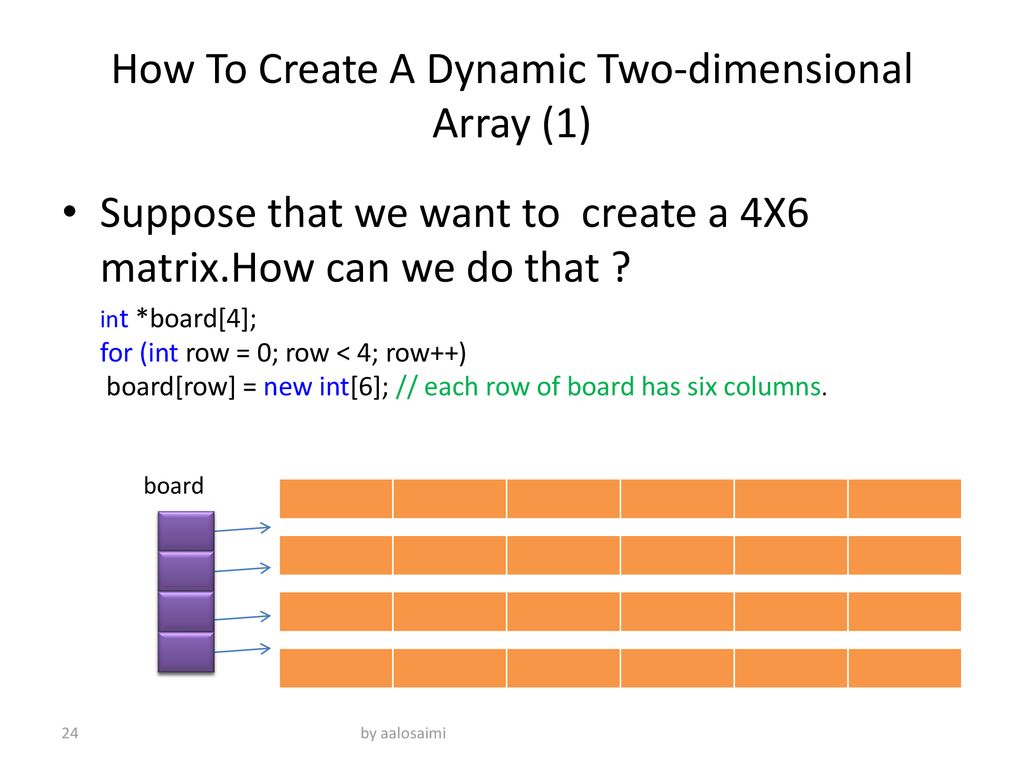Select the bottom purple board pointer block
Viewport: 1024px width, 768px height.
coord(186,652)
